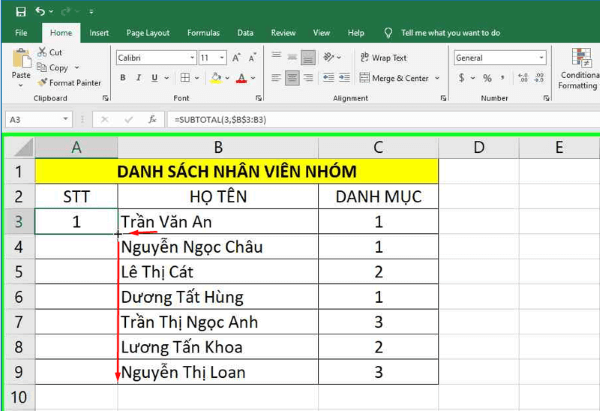
Task: Switch to the Data tab
Action: click(245, 33)
